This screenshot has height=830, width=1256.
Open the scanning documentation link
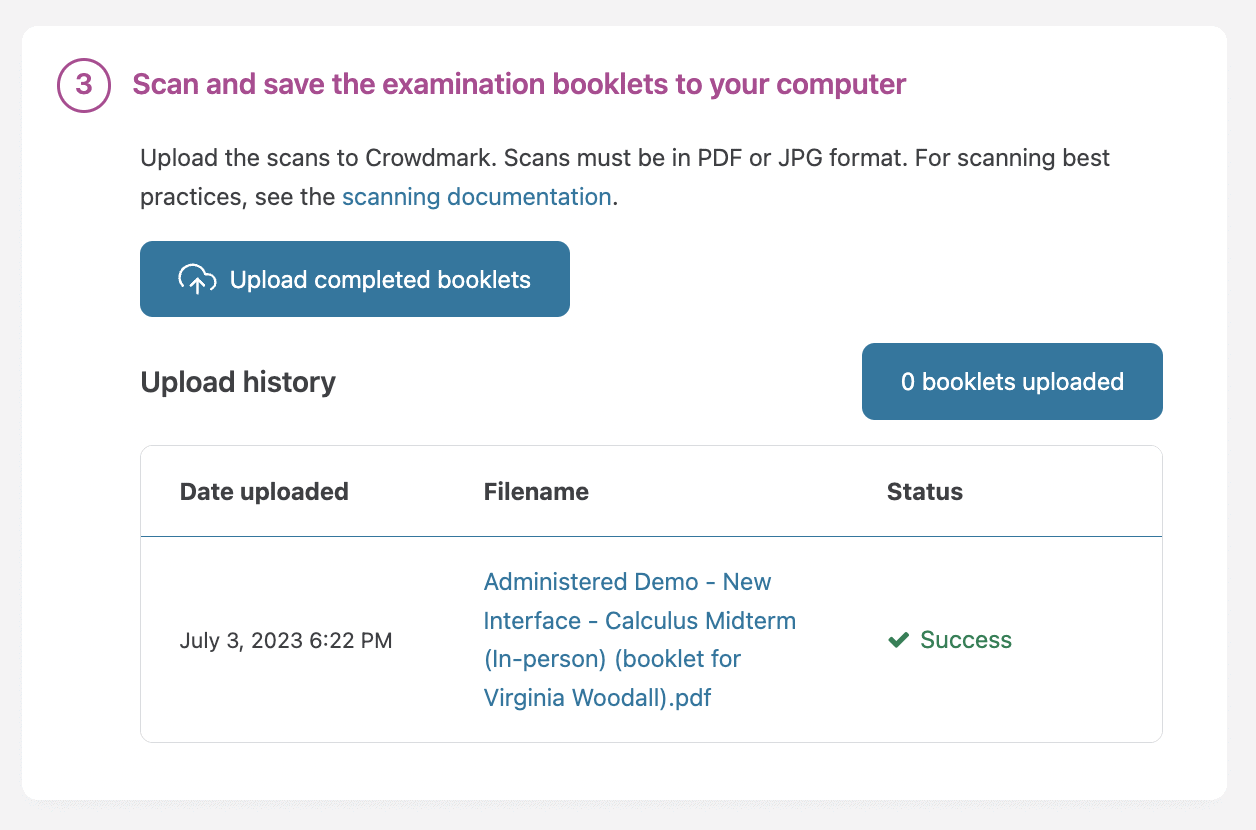click(476, 197)
